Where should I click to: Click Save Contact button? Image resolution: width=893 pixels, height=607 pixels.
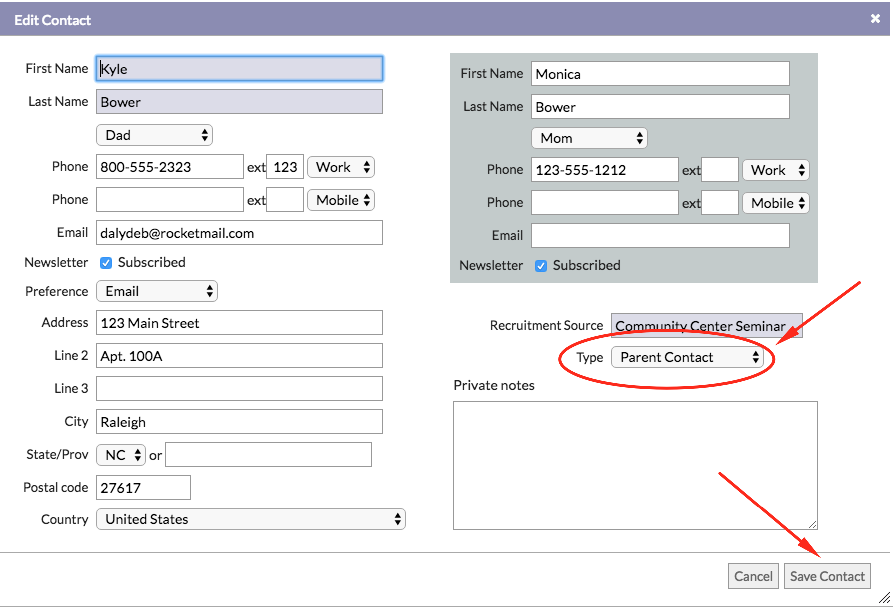tap(827, 576)
